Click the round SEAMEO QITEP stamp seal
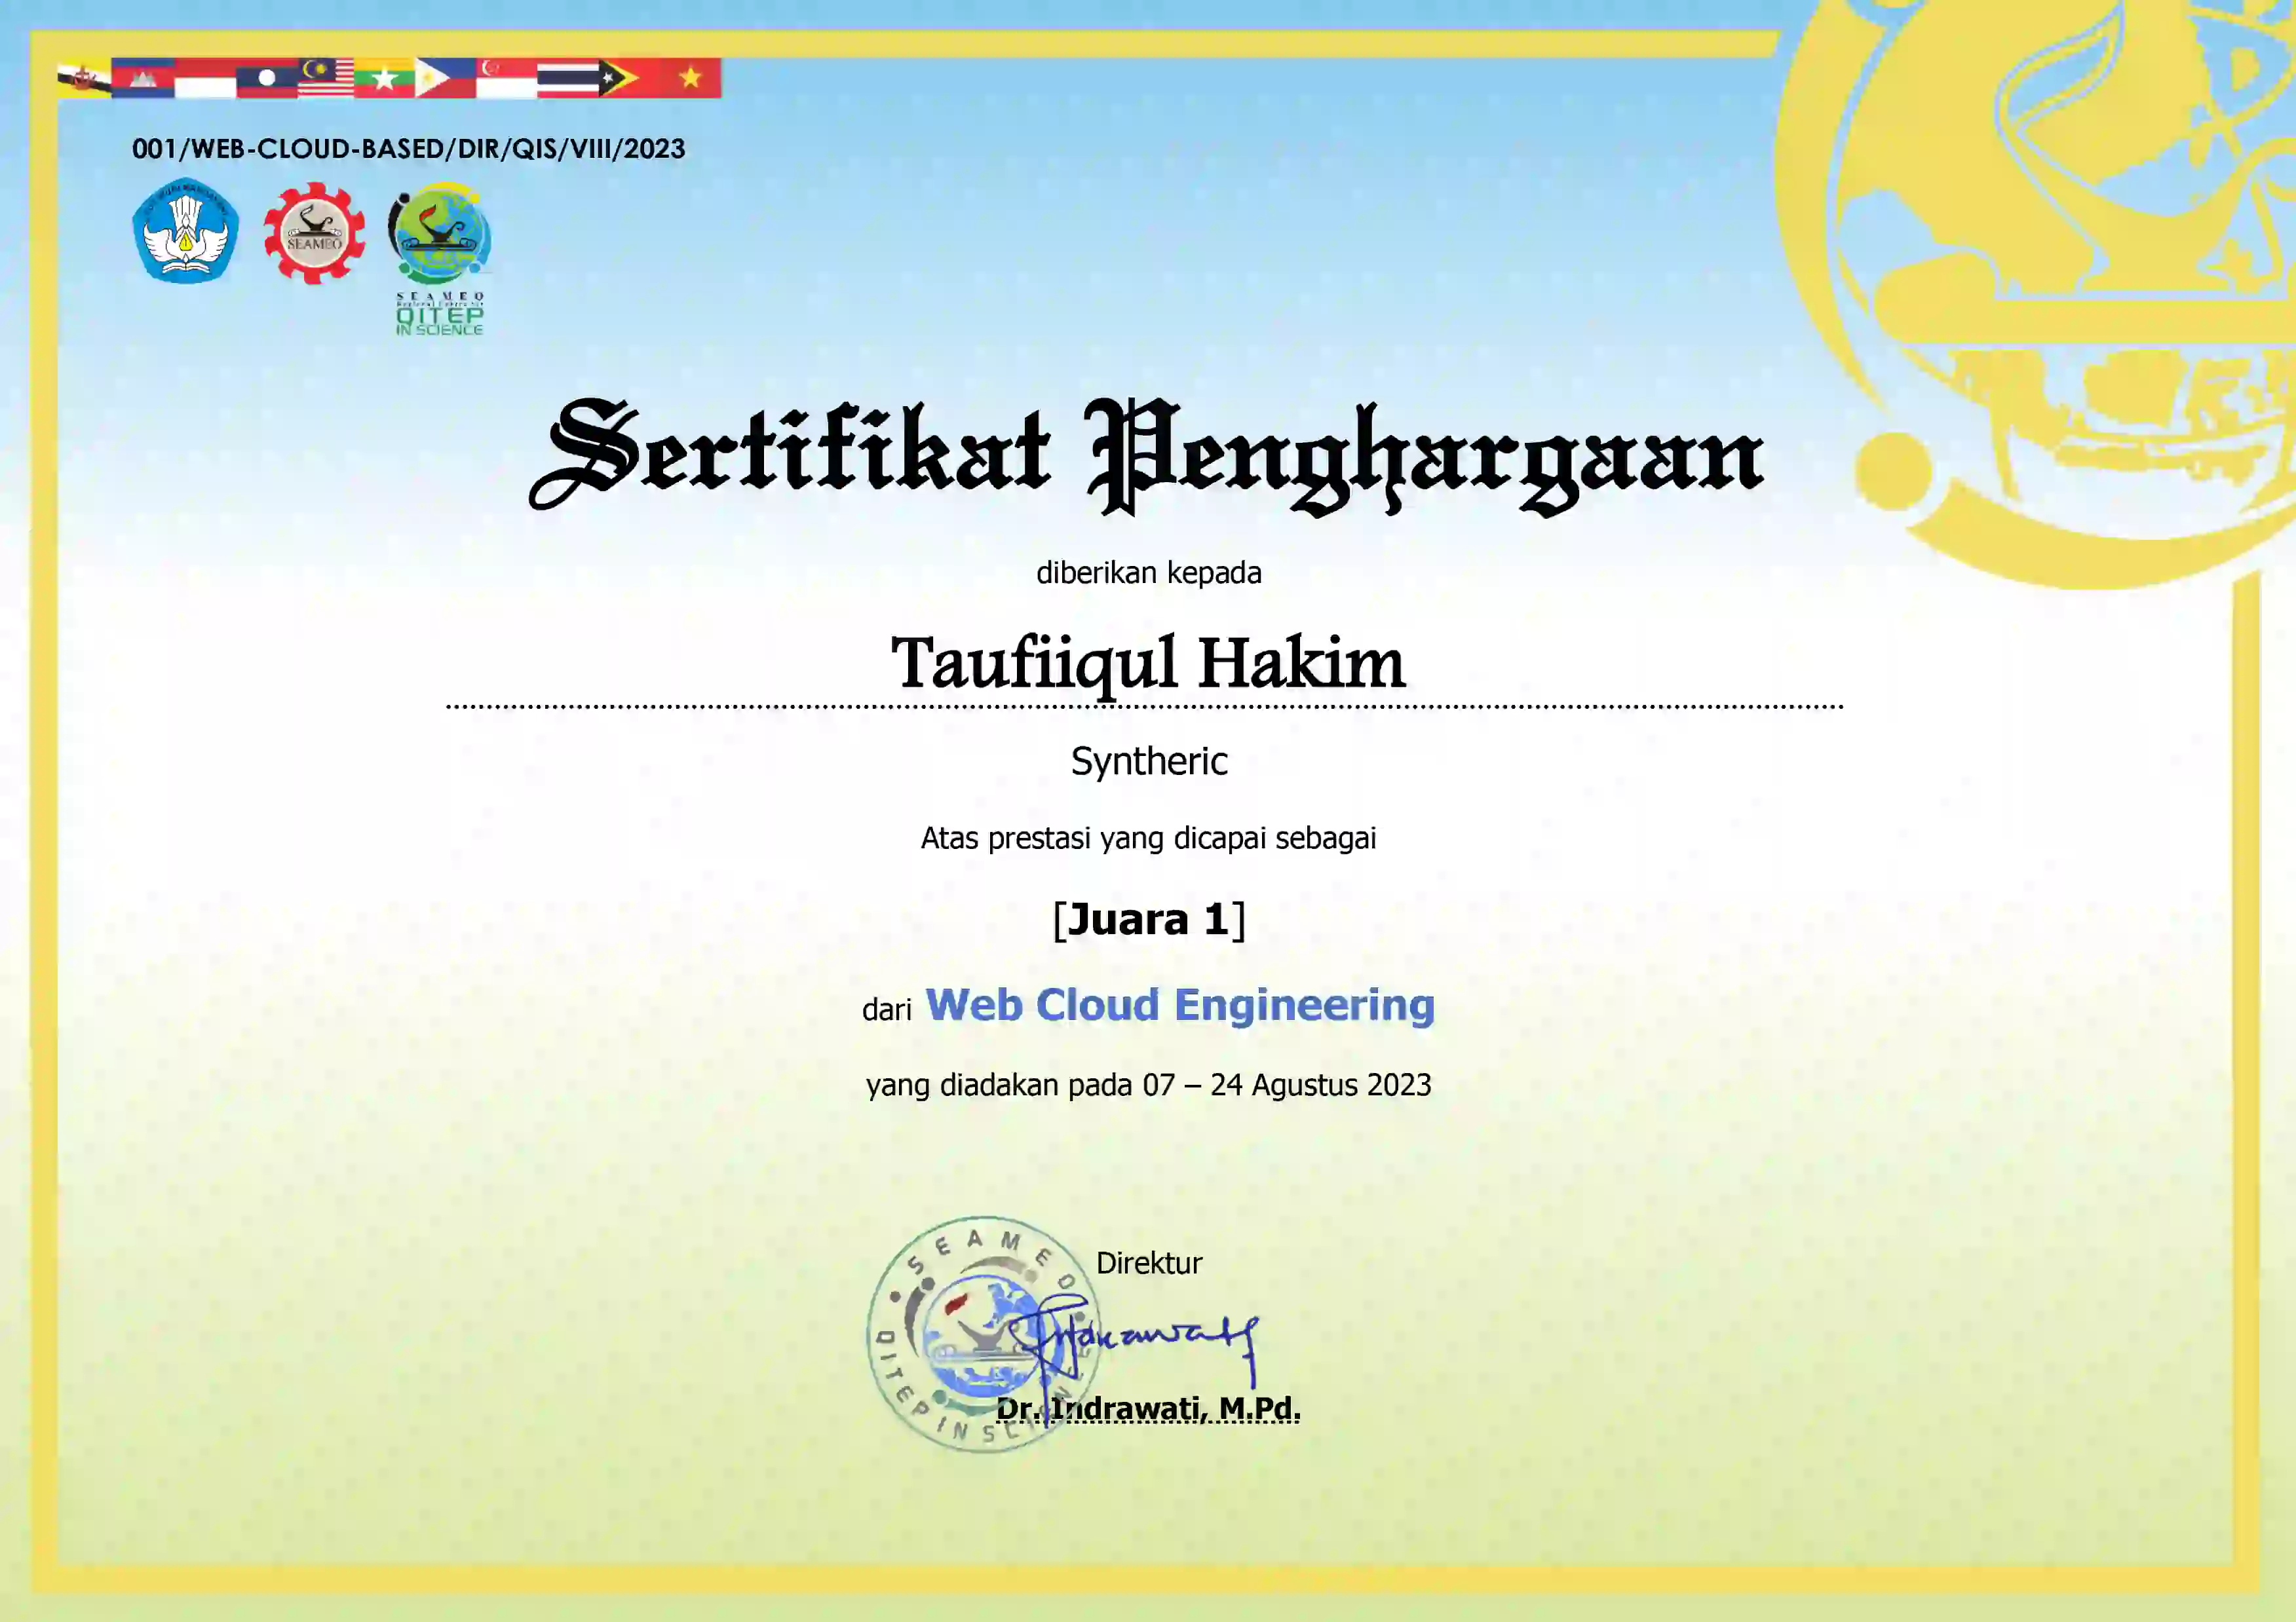The image size is (2296, 1622). (x=985, y=1334)
